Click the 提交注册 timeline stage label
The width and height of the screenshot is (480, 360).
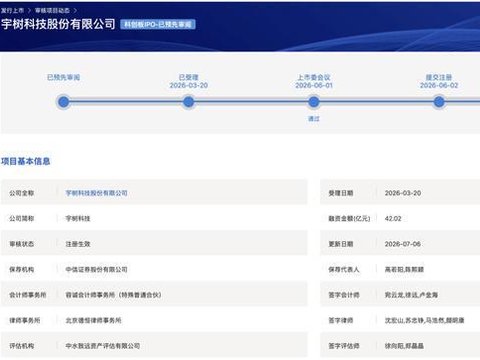439,77
